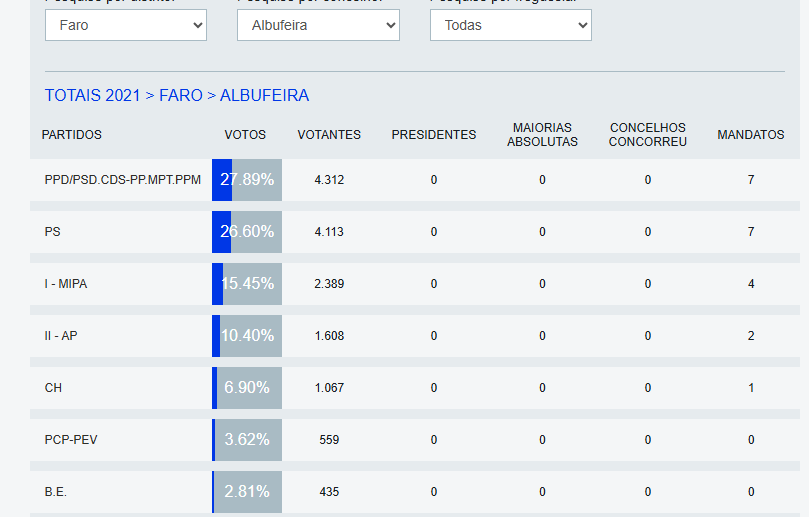Click the 27.89% vote percentage bar

[x=247, y=180]
